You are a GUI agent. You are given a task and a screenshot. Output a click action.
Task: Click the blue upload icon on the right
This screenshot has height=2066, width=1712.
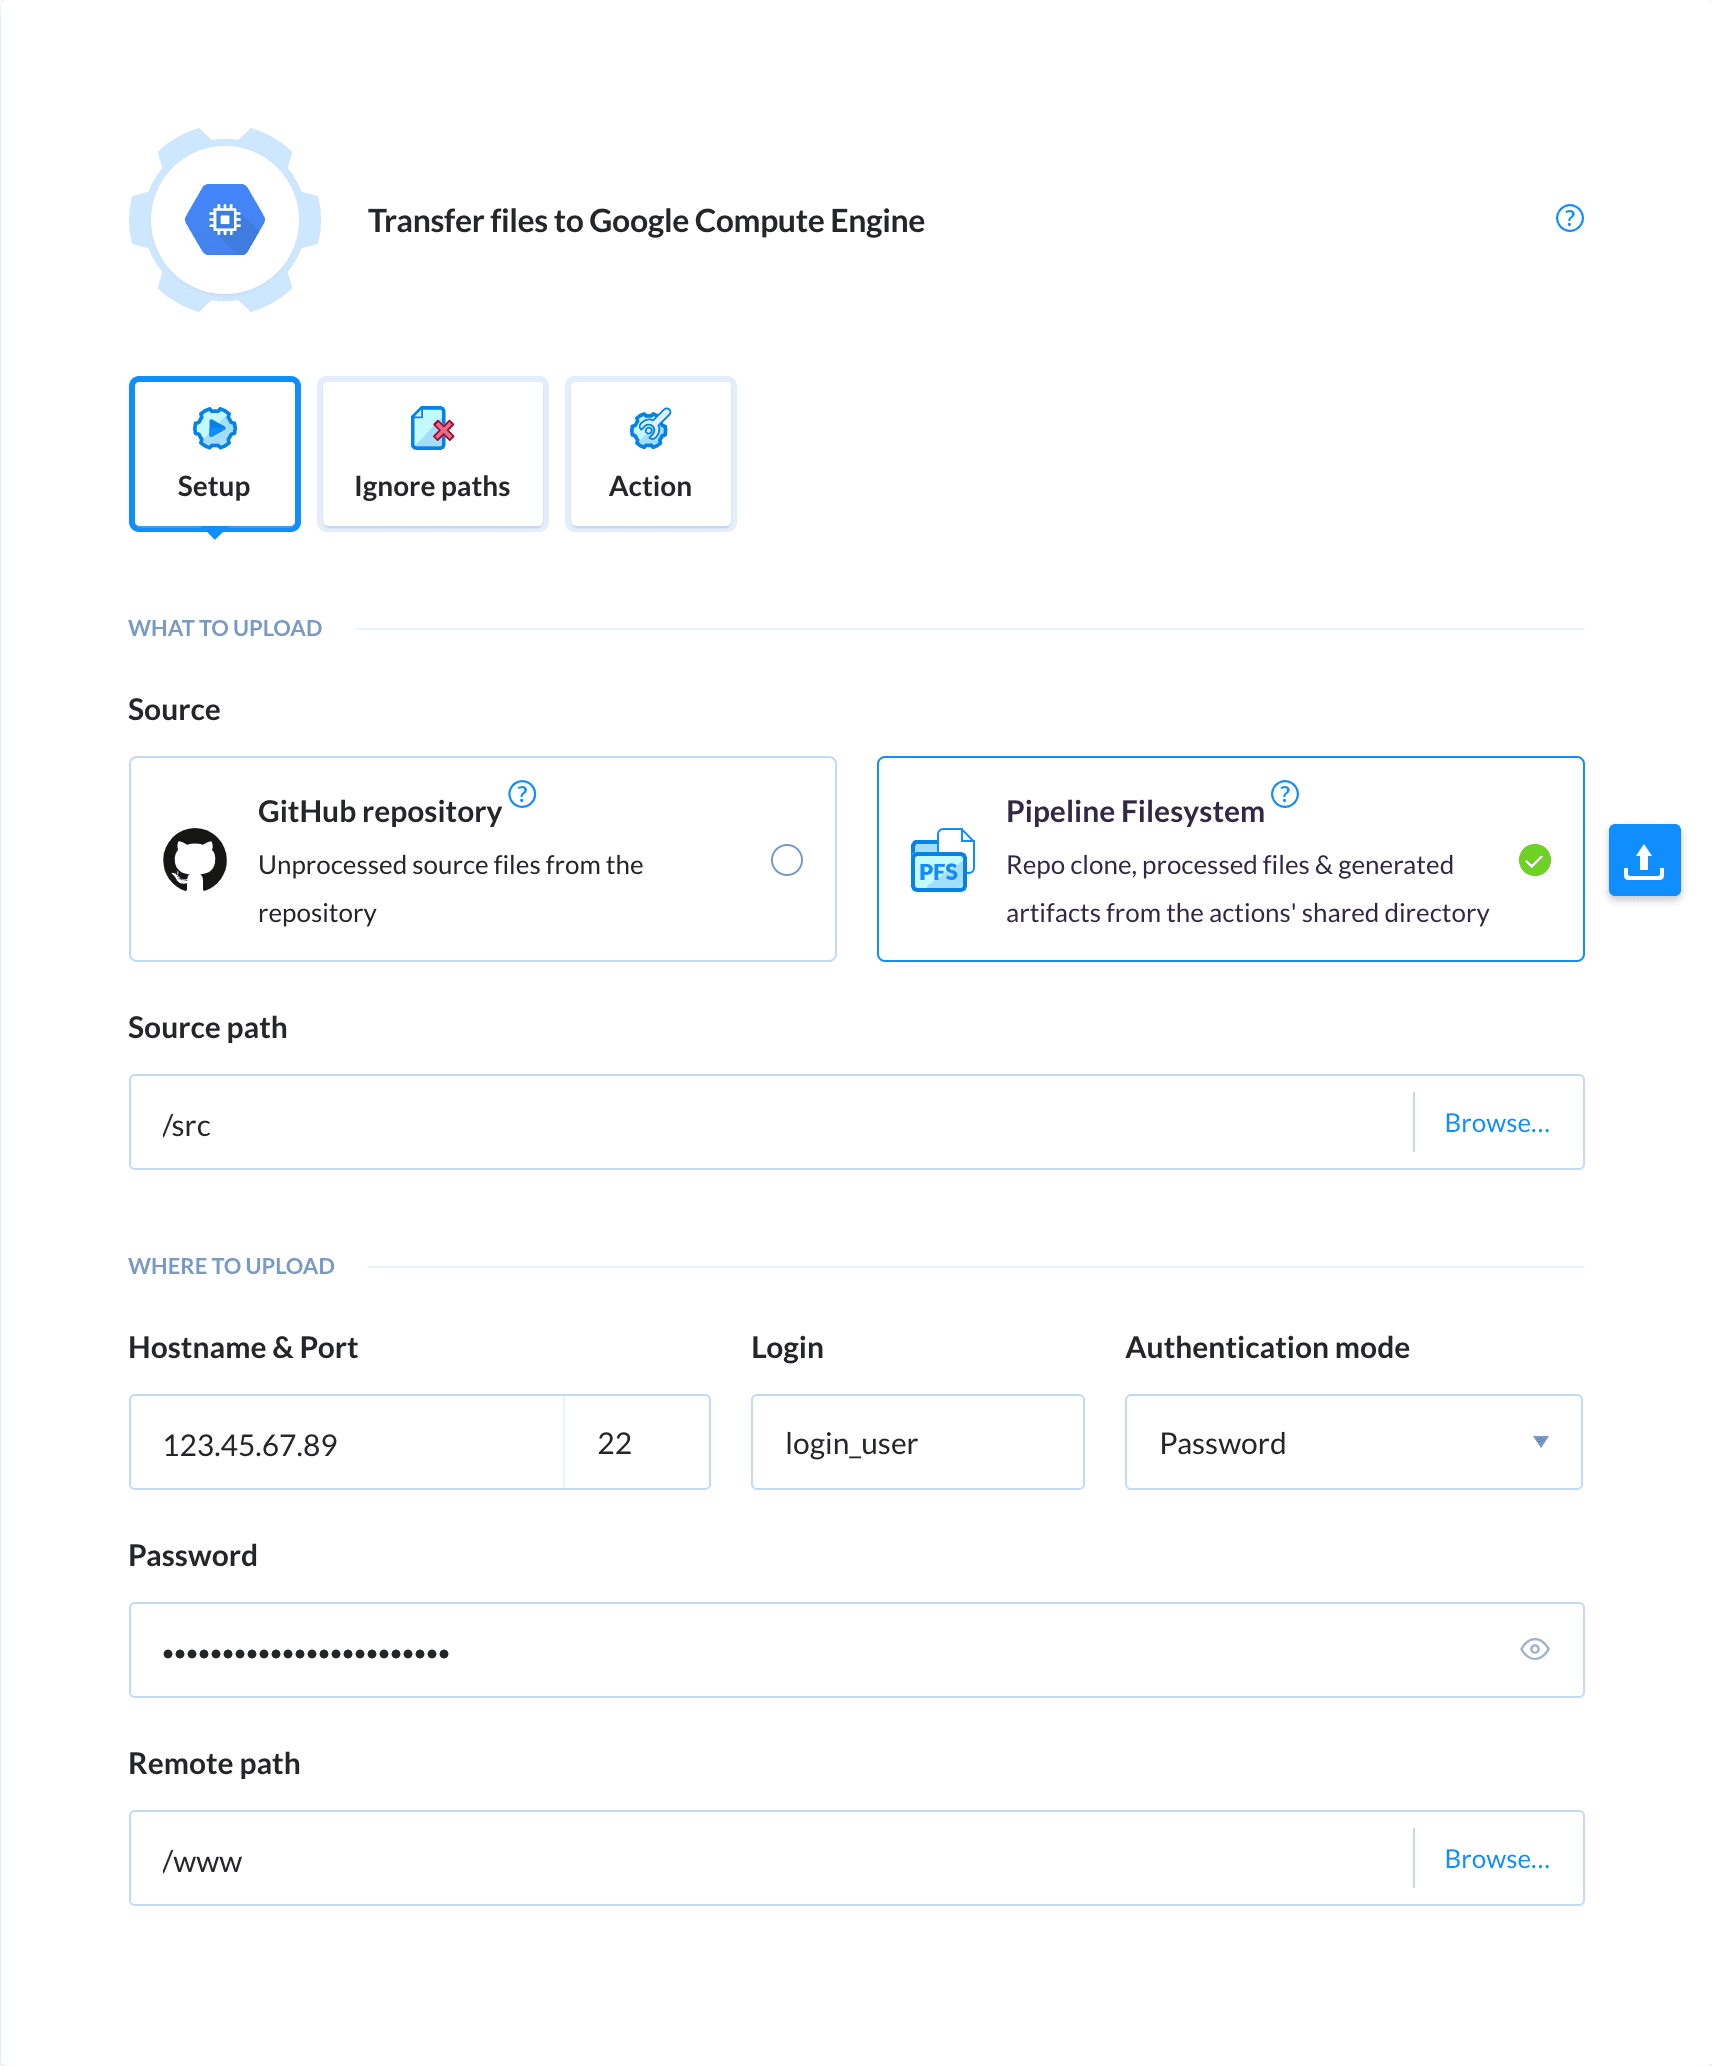1645,859
